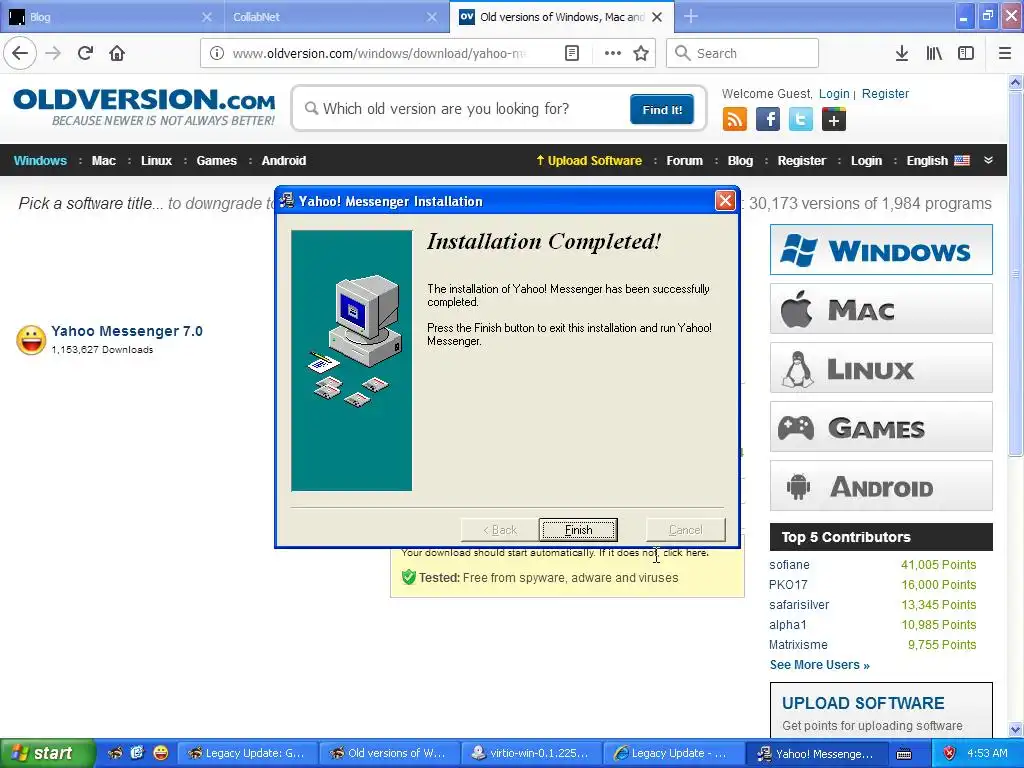The image size is (1024, 768).
Task: Select Windows in the site navigation bar
Action: click(x=40, y=161)
